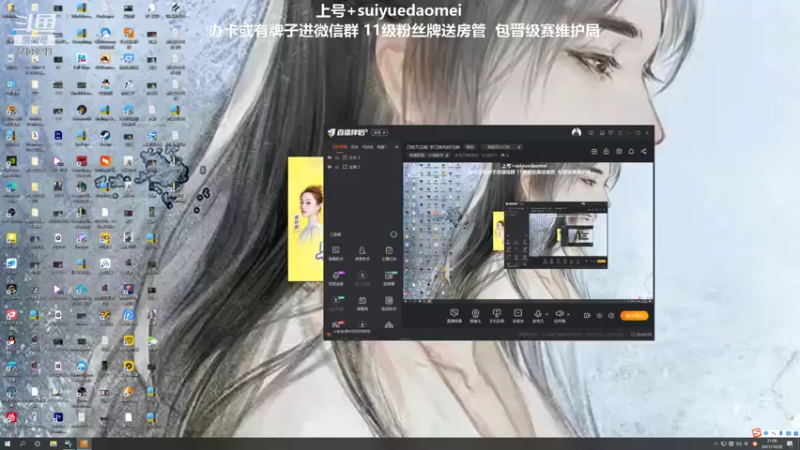Click the stream duration timer in the status bar

[x=642, y=335]
